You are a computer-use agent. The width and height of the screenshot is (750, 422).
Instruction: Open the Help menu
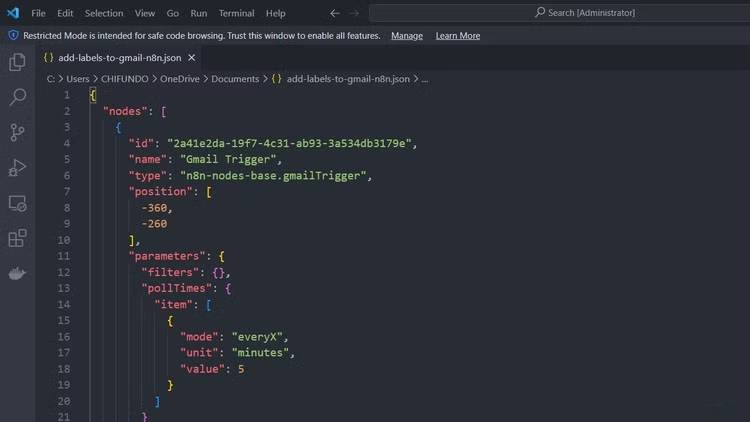pos(276,13)
